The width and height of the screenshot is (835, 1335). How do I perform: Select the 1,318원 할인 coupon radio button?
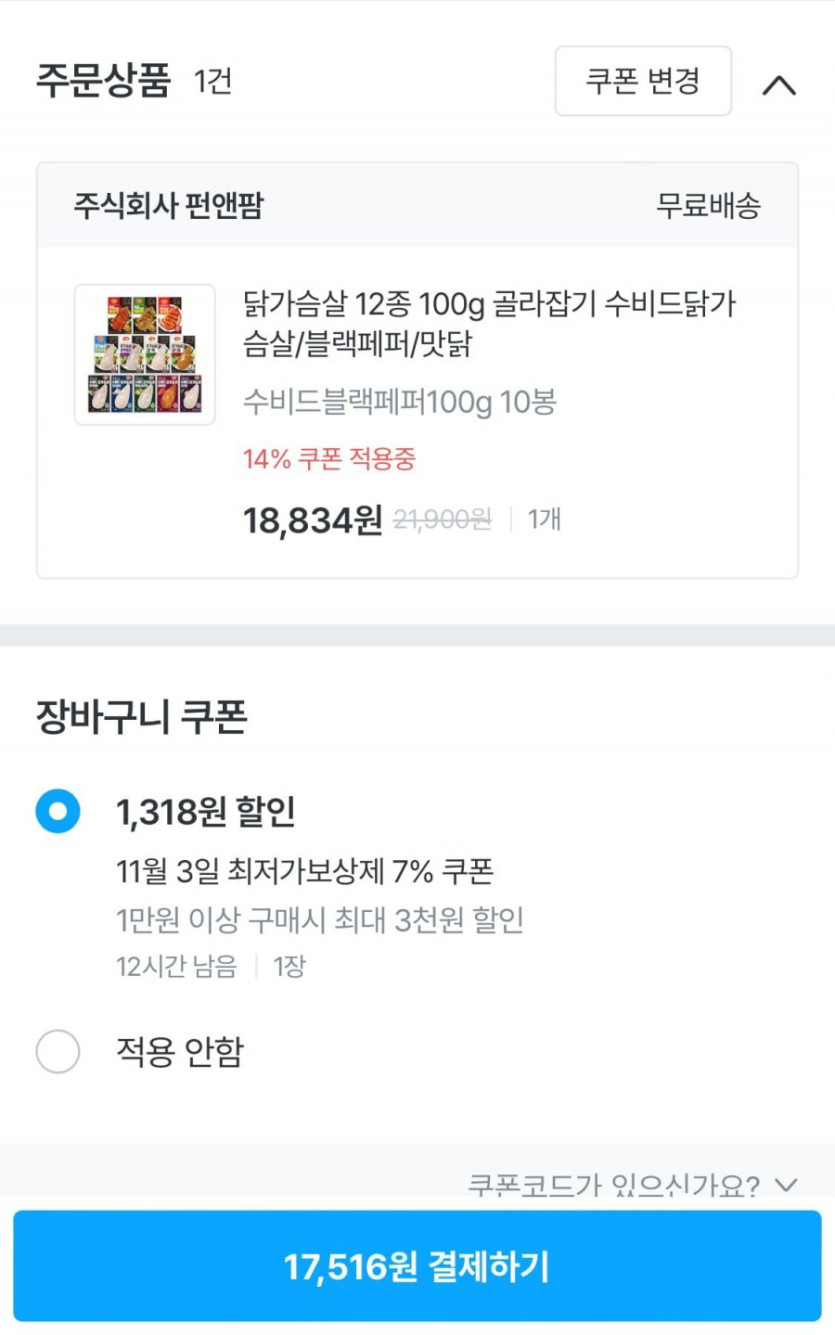[x=57, y=811]
